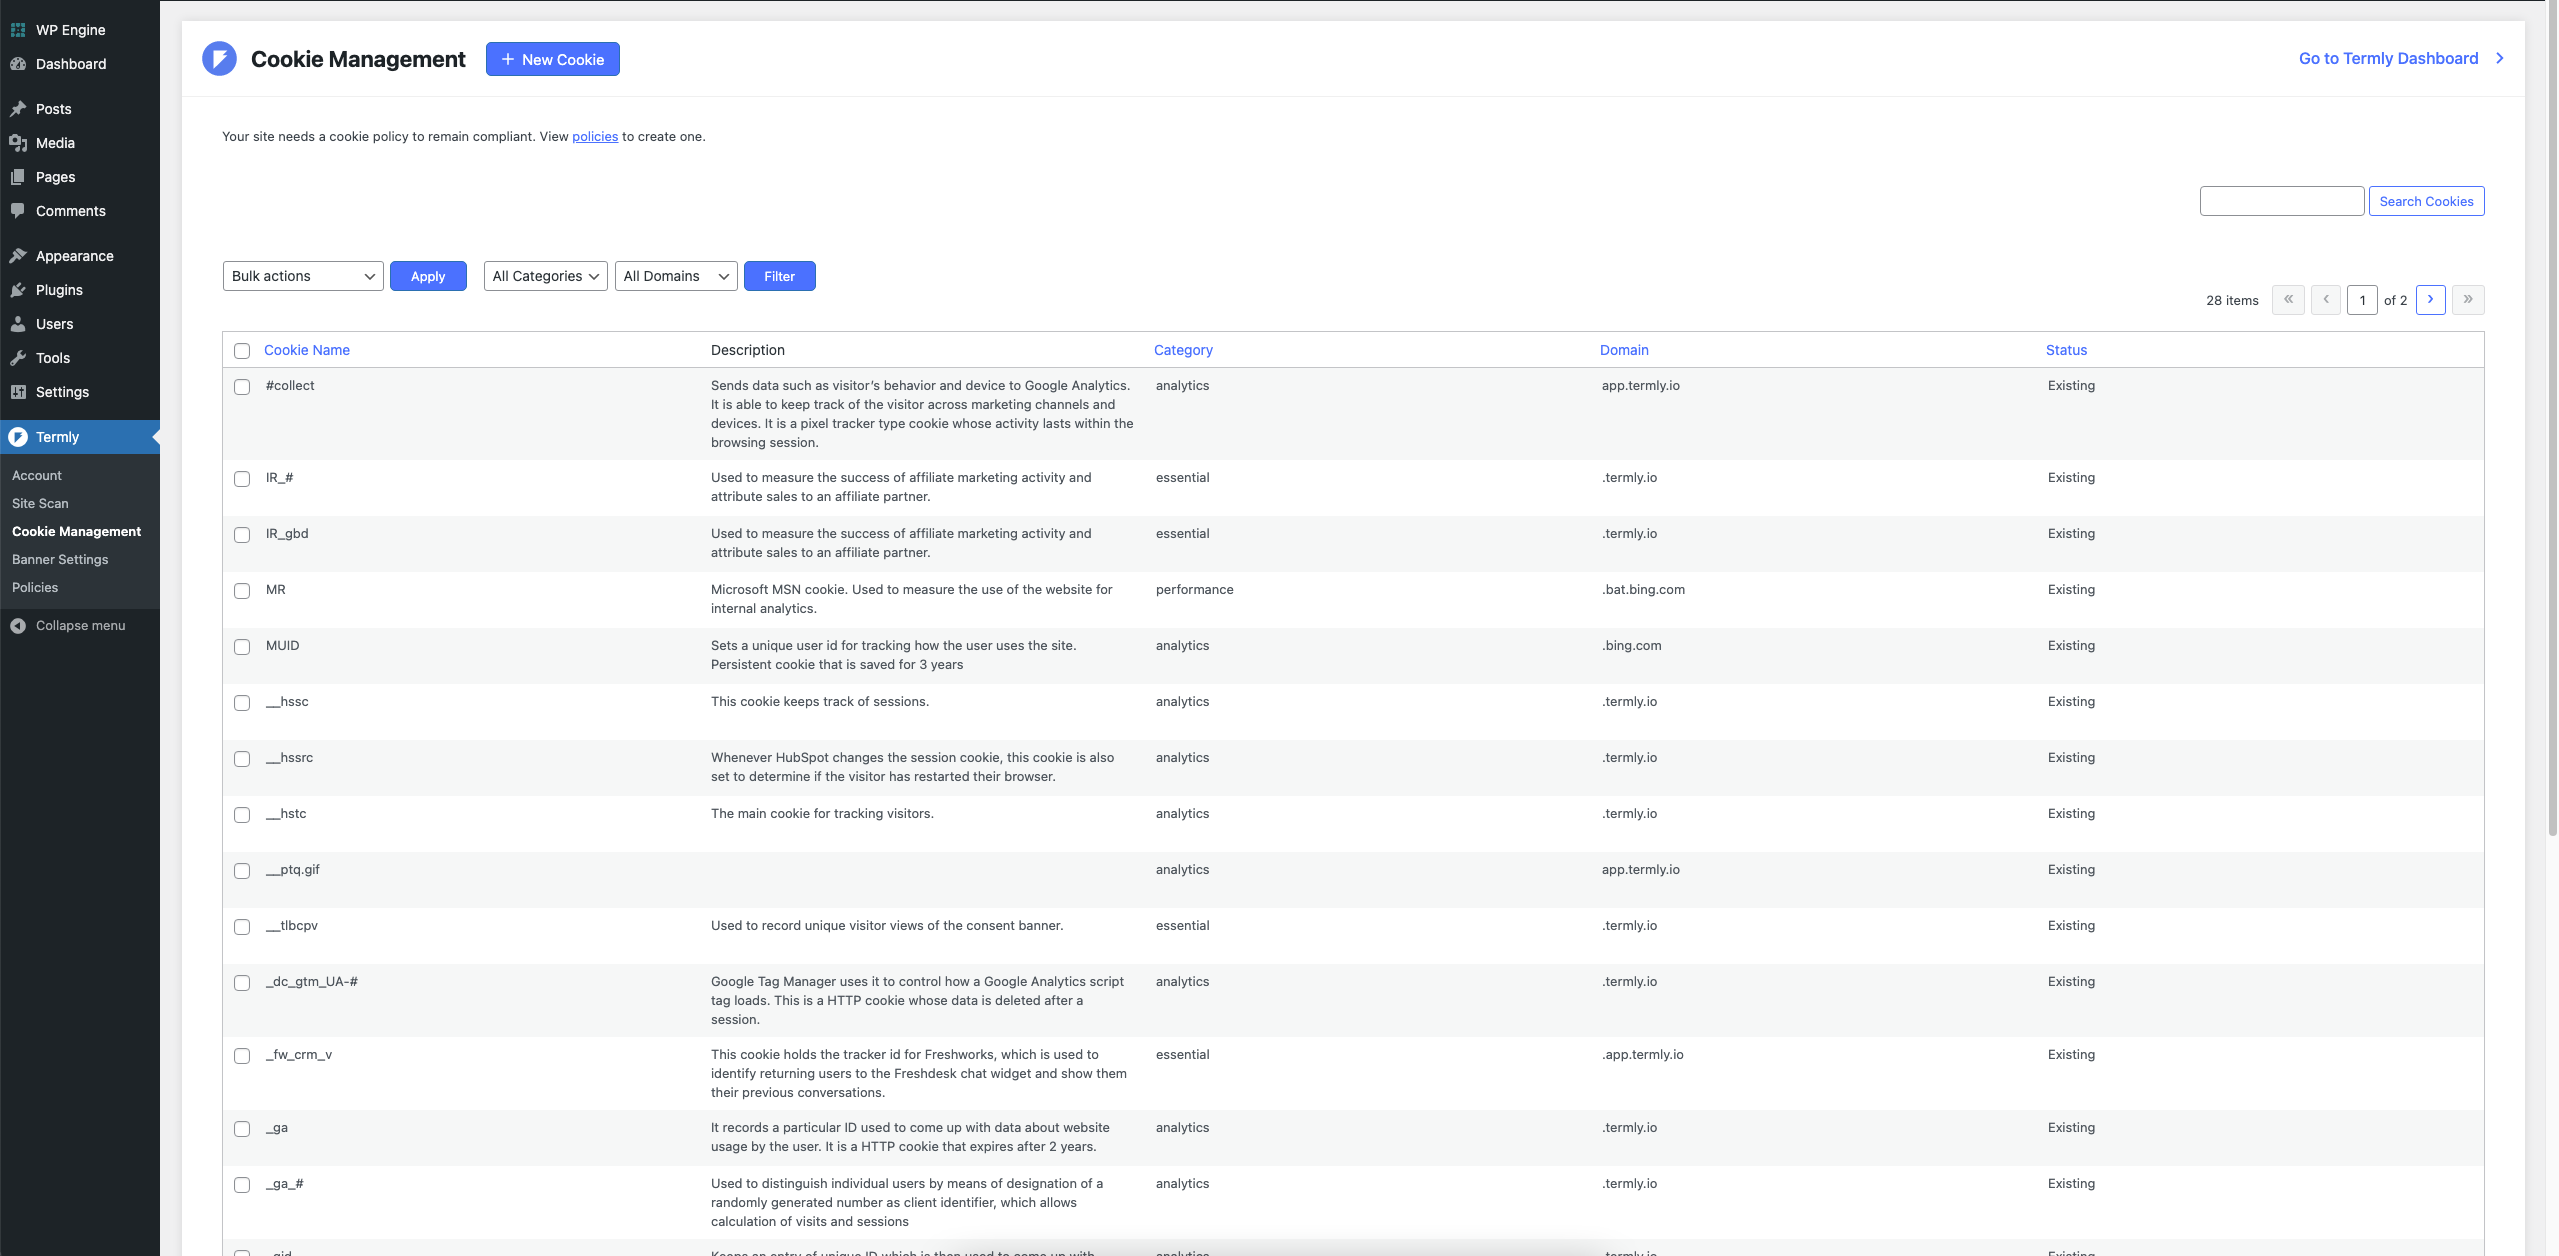Click the Appearance icon in sidebar
Screen dimensions: 2559x1256
[x=18, y=254]
